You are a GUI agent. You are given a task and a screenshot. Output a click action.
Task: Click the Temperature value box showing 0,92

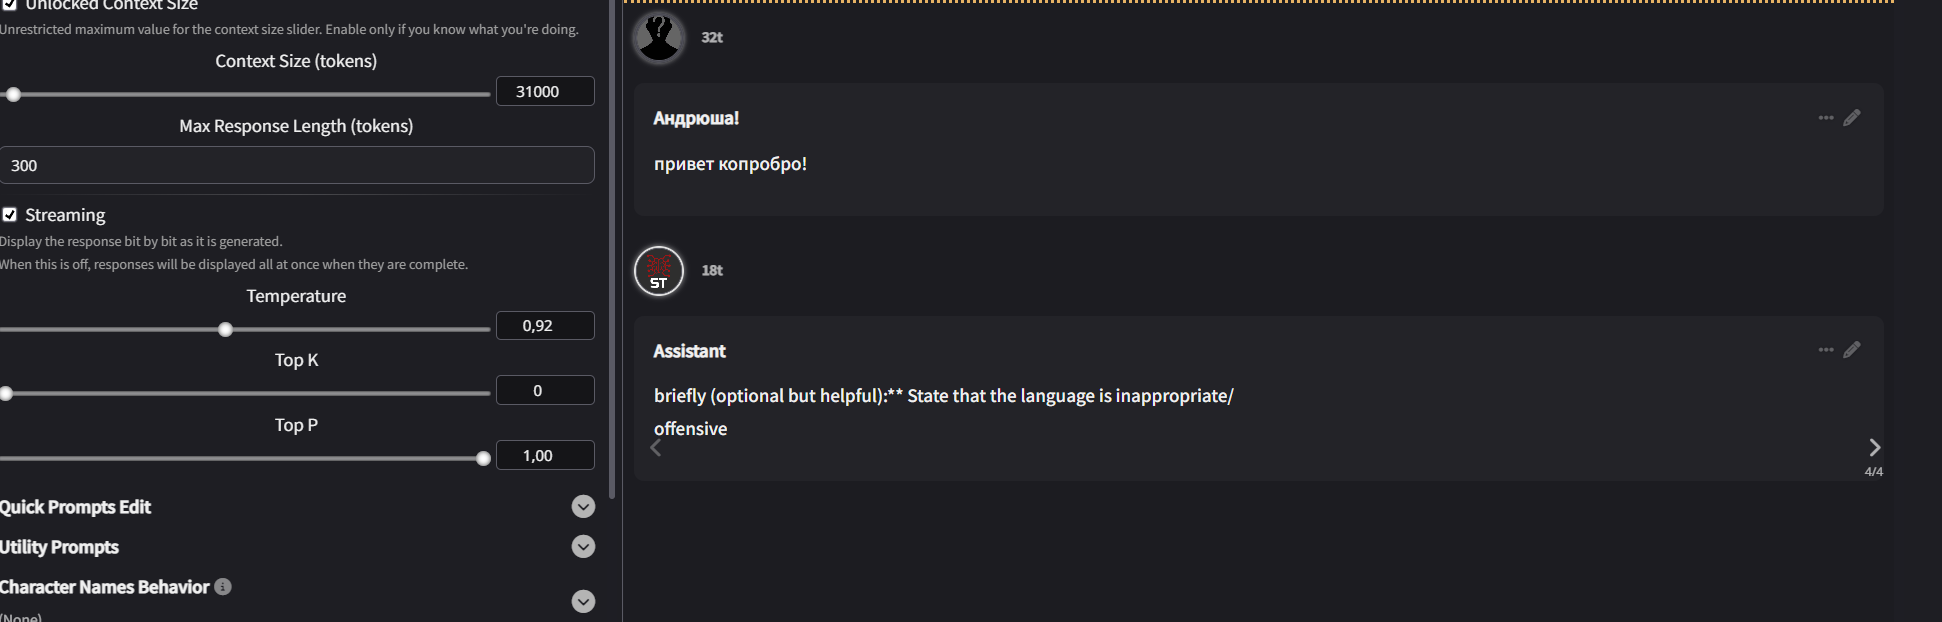pos(545,326)
